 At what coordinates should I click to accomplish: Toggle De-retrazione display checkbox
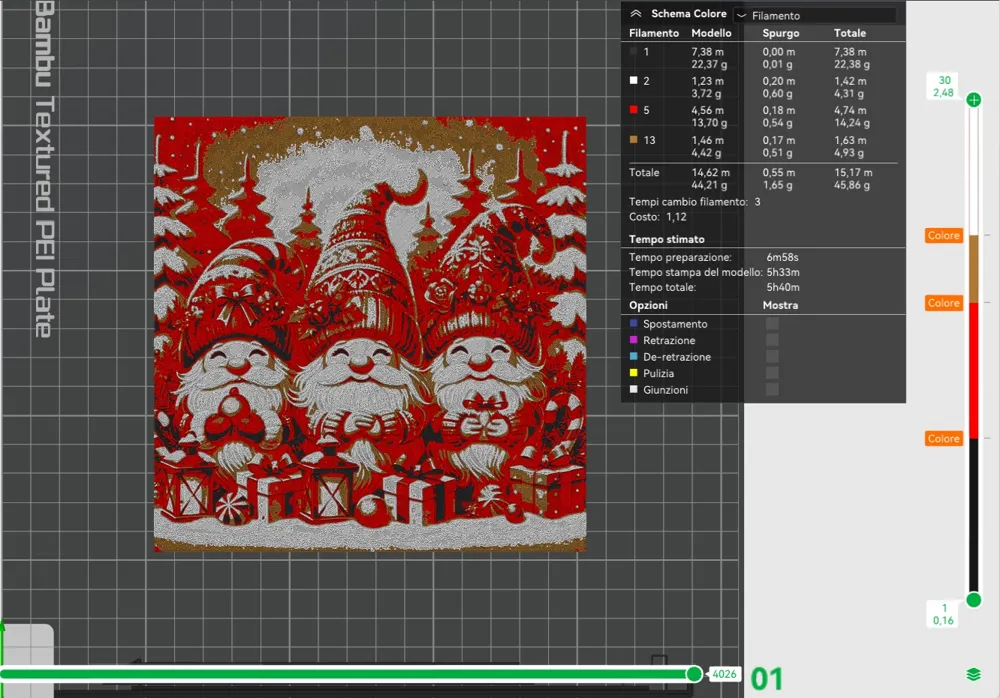[x=772, y=357]
